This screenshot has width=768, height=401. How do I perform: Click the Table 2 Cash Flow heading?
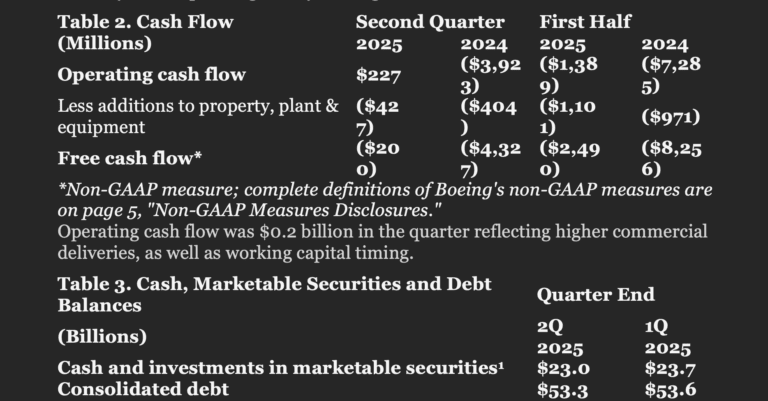pyautogui.click(x=143, y=22)
